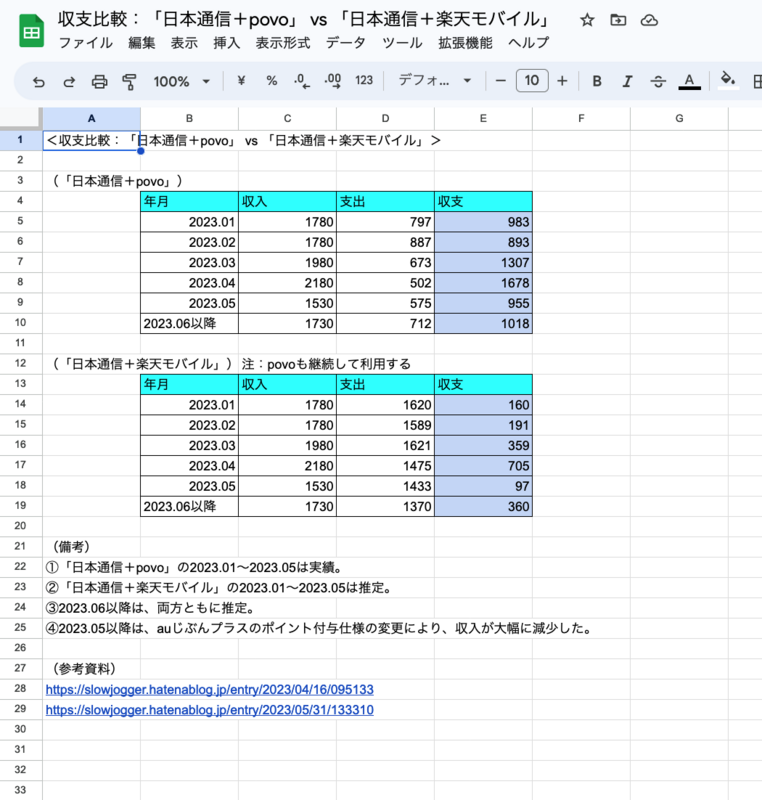Select the 収支 value 360 in row 19
This screenshot has height=800, width=762.
pos(483,506)
